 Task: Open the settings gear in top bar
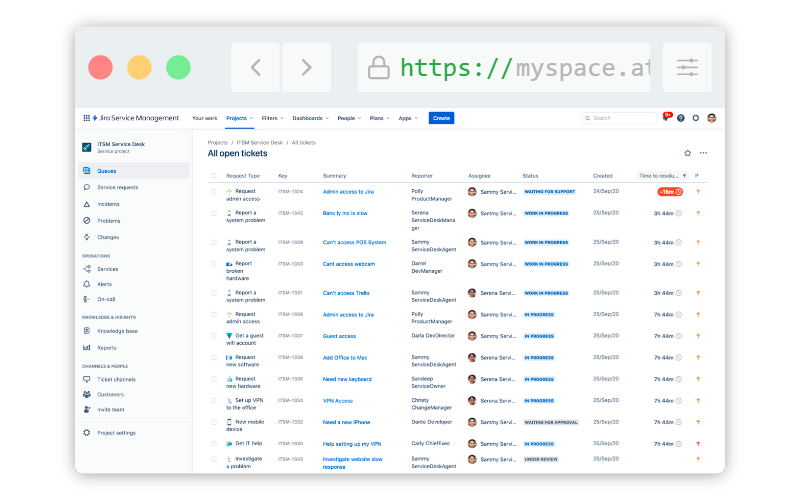[x=695, y=118]
